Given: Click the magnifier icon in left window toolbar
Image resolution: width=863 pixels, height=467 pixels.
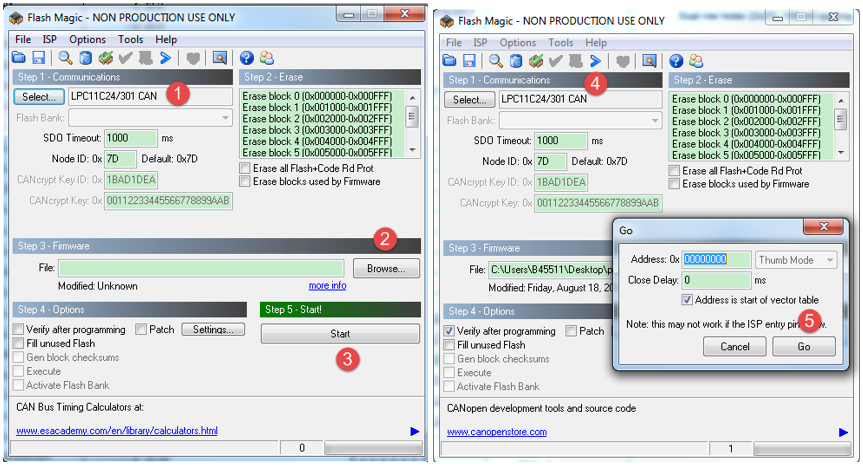Looking at the screenshot, I should coord(65,57).
